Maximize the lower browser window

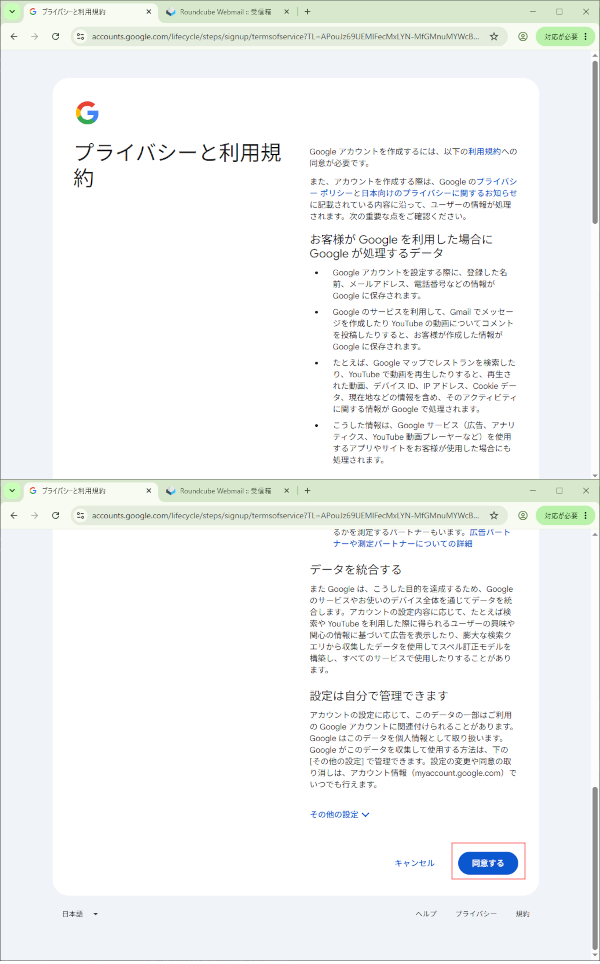(559, 491)
